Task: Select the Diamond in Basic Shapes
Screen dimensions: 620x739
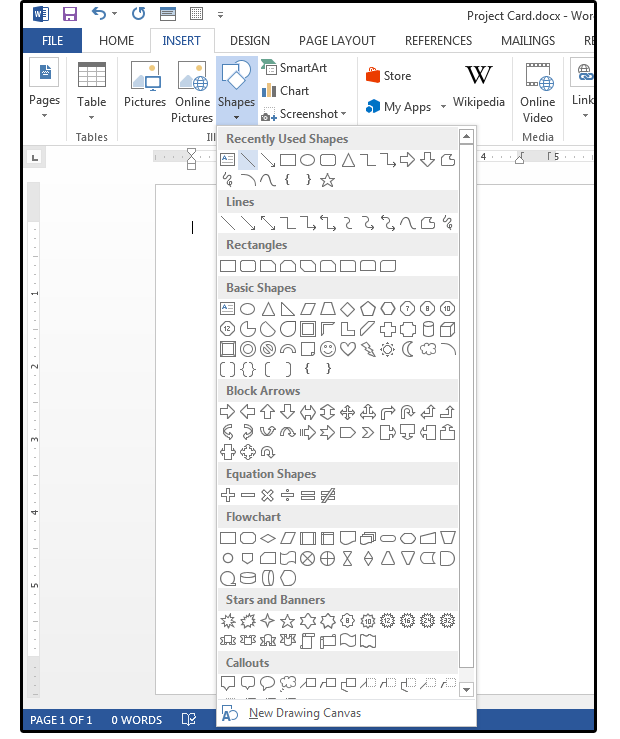Action: (347, 309)
